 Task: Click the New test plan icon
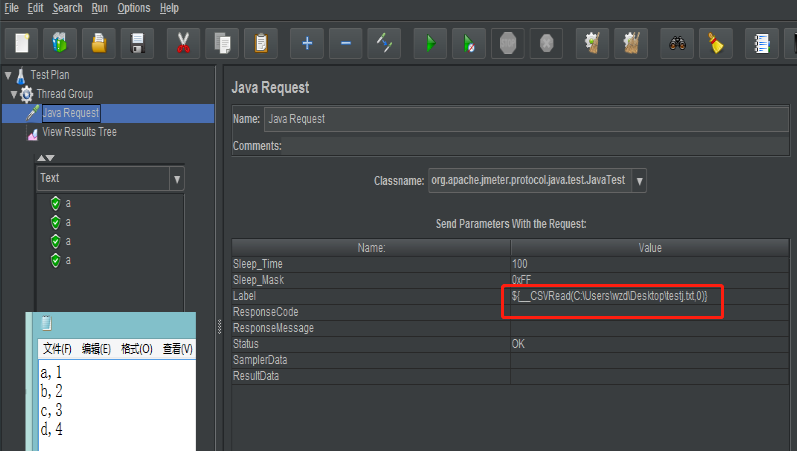22,43
